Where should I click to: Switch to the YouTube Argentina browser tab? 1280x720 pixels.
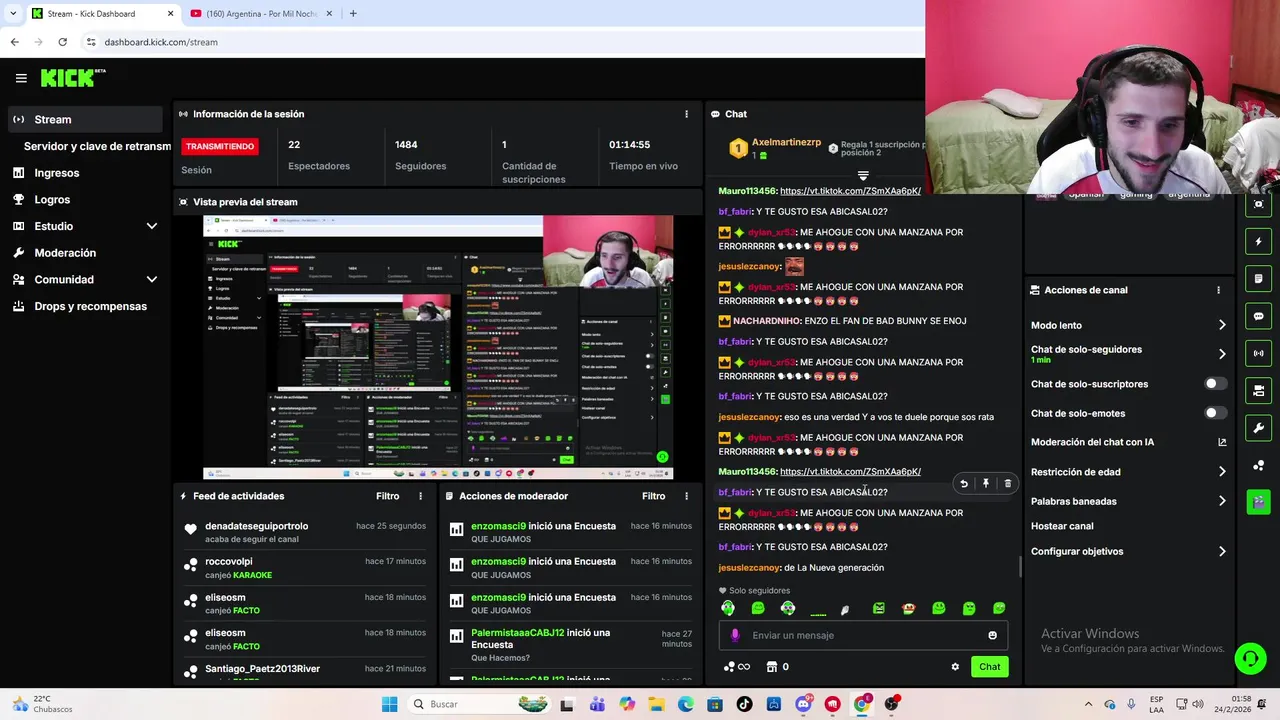(x=262, y=14)
